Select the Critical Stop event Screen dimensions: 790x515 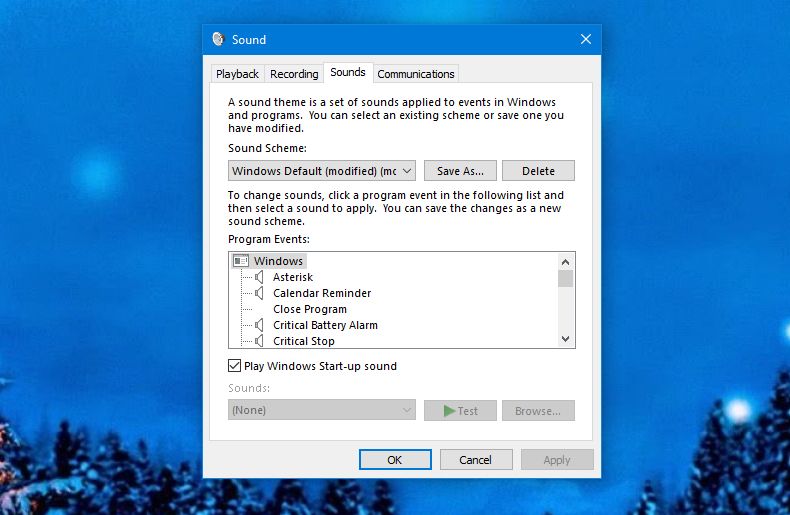pyautogui.click(x=304, y=341)
